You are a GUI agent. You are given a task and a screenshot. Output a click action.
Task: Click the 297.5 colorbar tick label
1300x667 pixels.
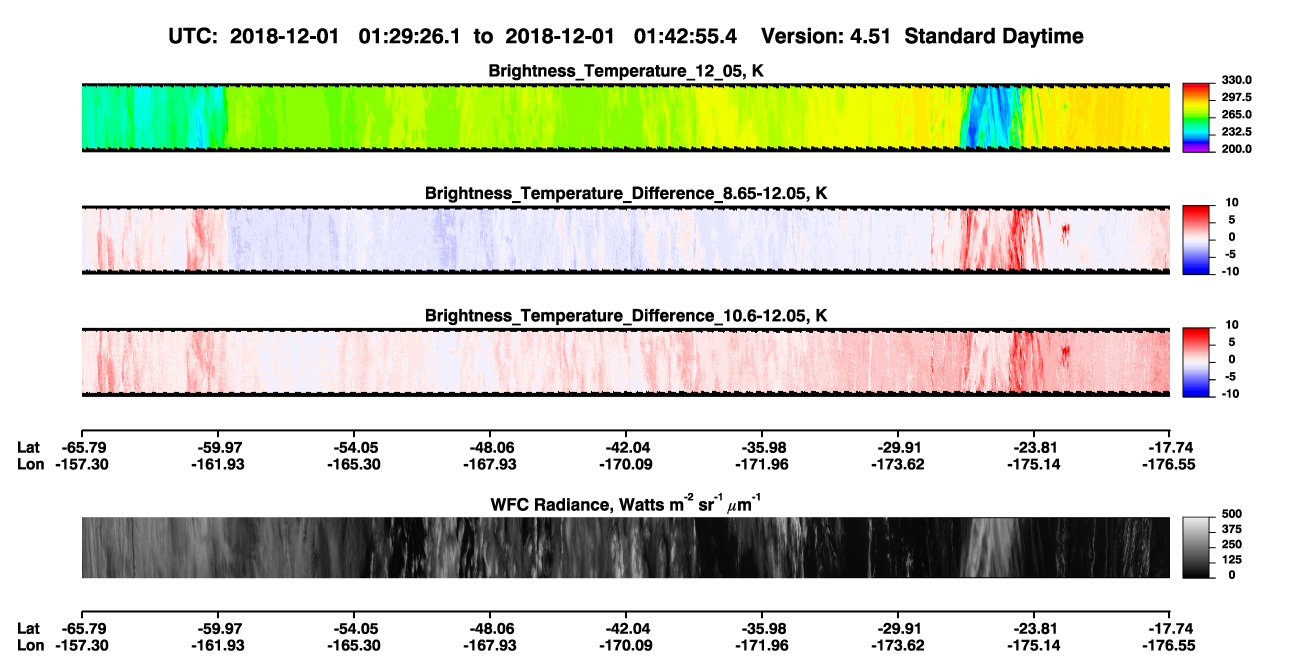[1235, 97]
